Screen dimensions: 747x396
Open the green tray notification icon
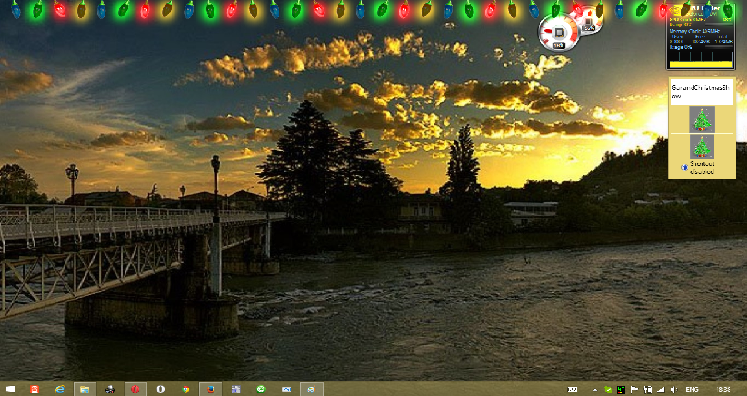tap(608, 389)
